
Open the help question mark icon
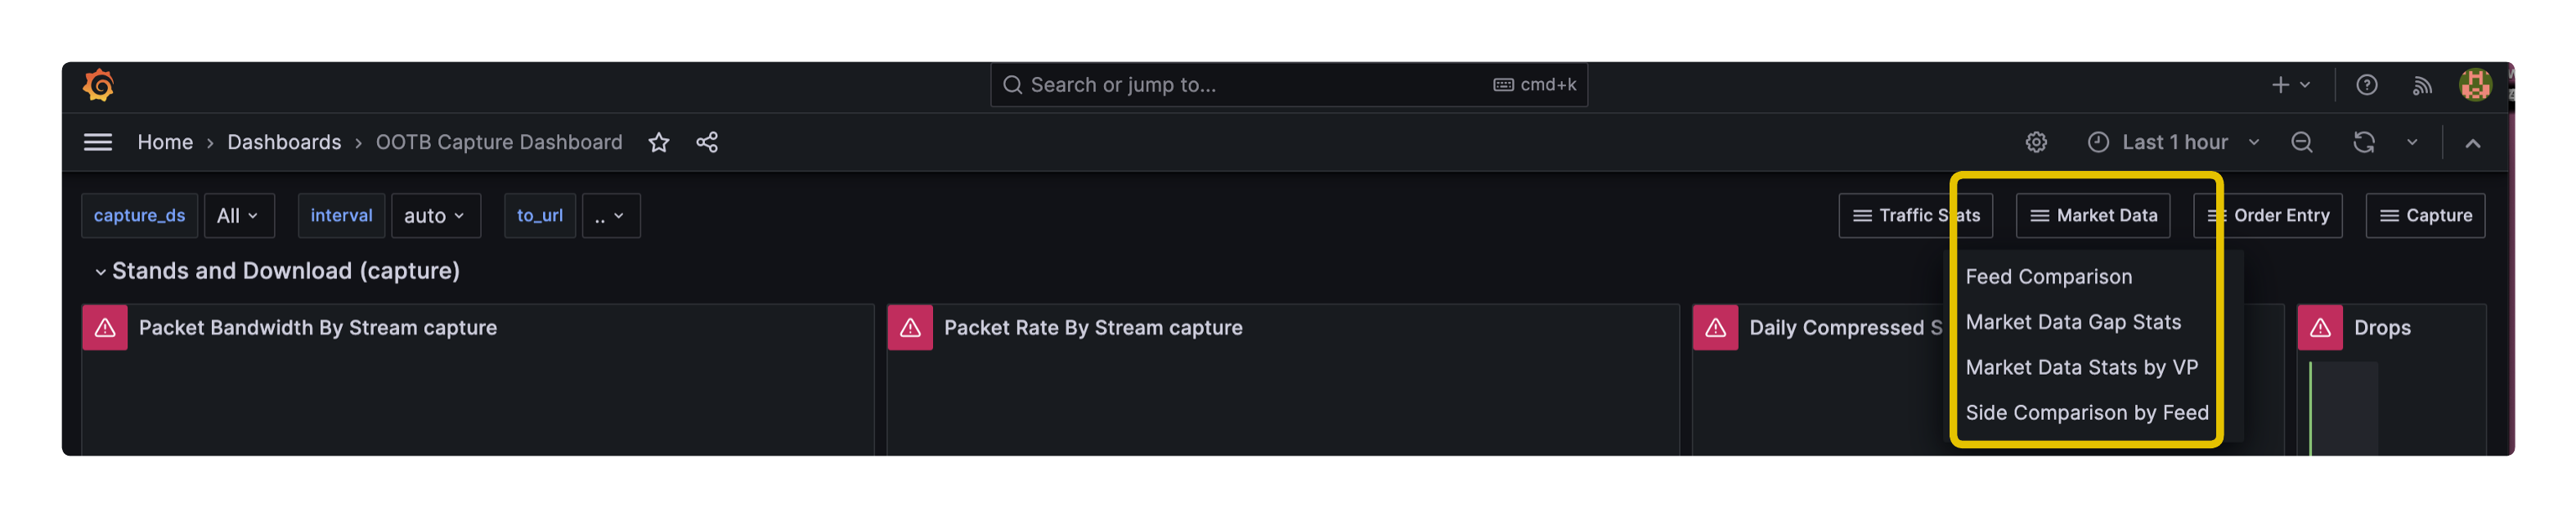click(x=2366, y=85)
